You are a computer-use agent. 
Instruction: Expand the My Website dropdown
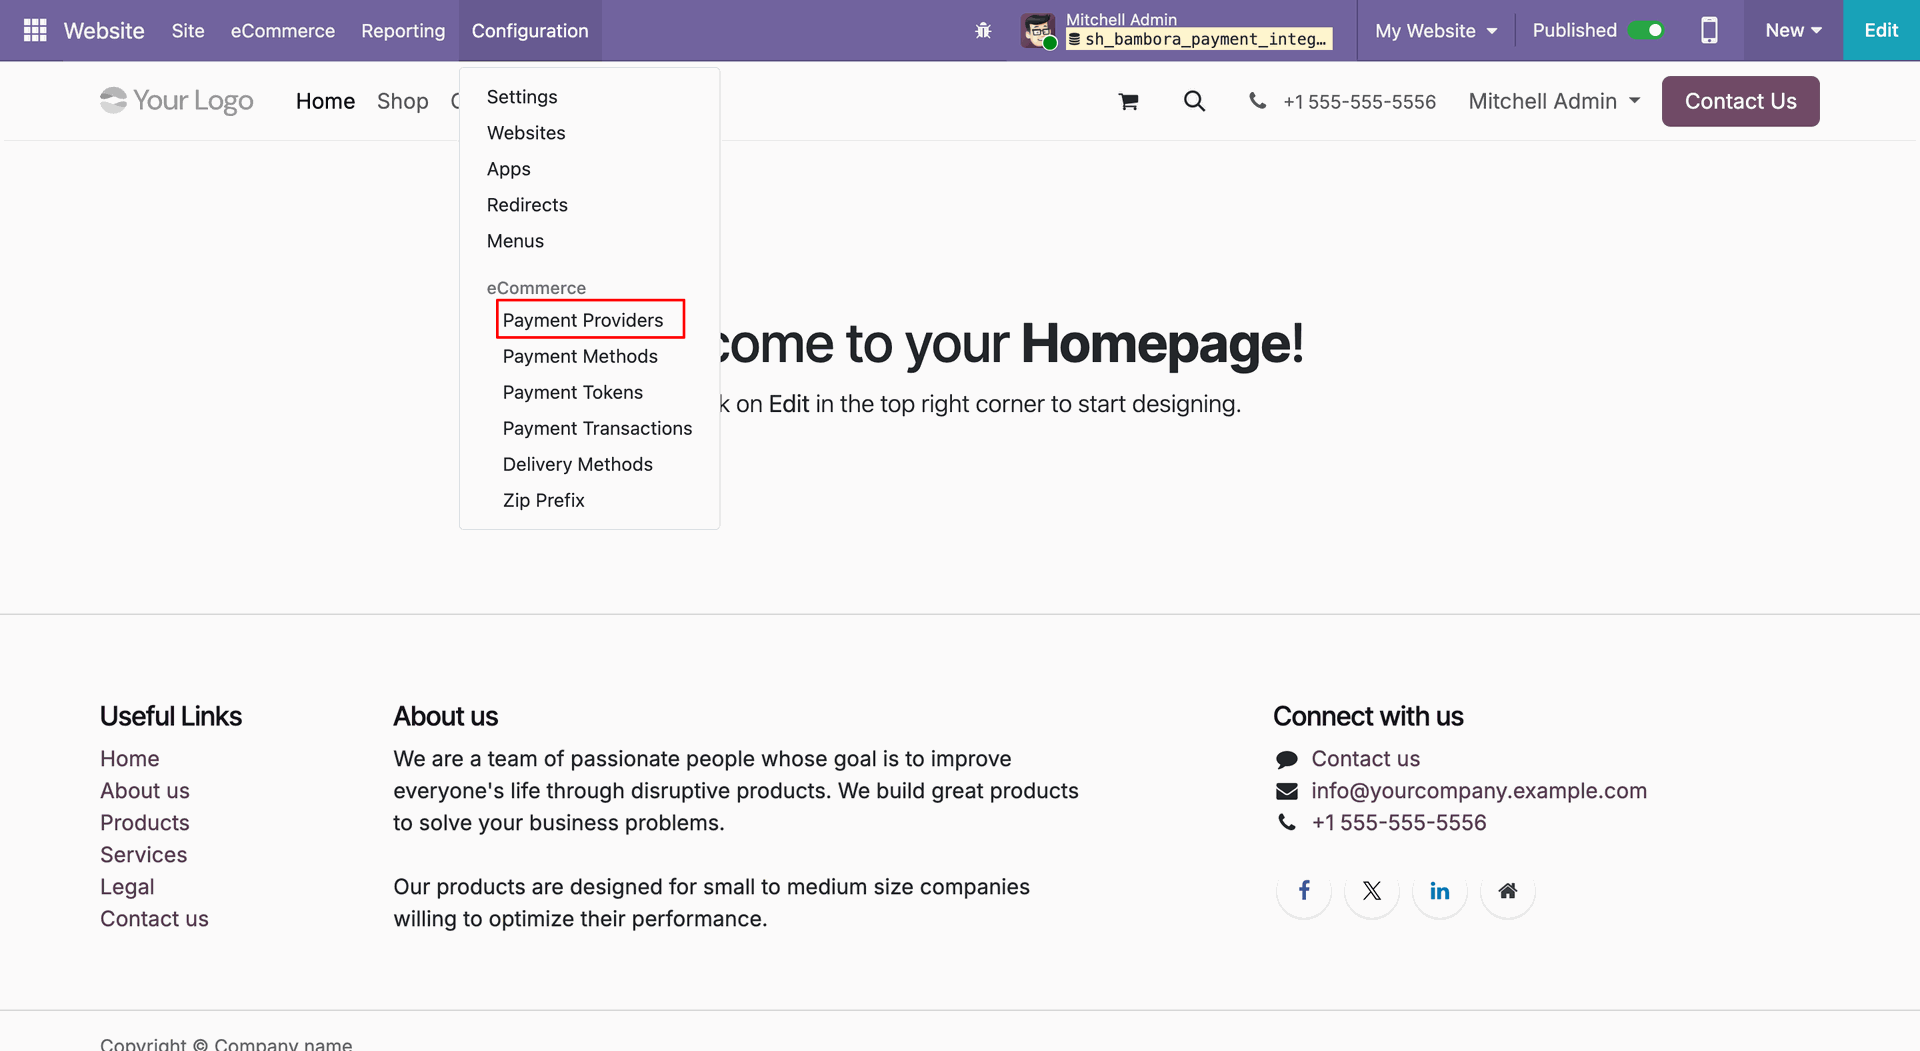(1436, 30)
